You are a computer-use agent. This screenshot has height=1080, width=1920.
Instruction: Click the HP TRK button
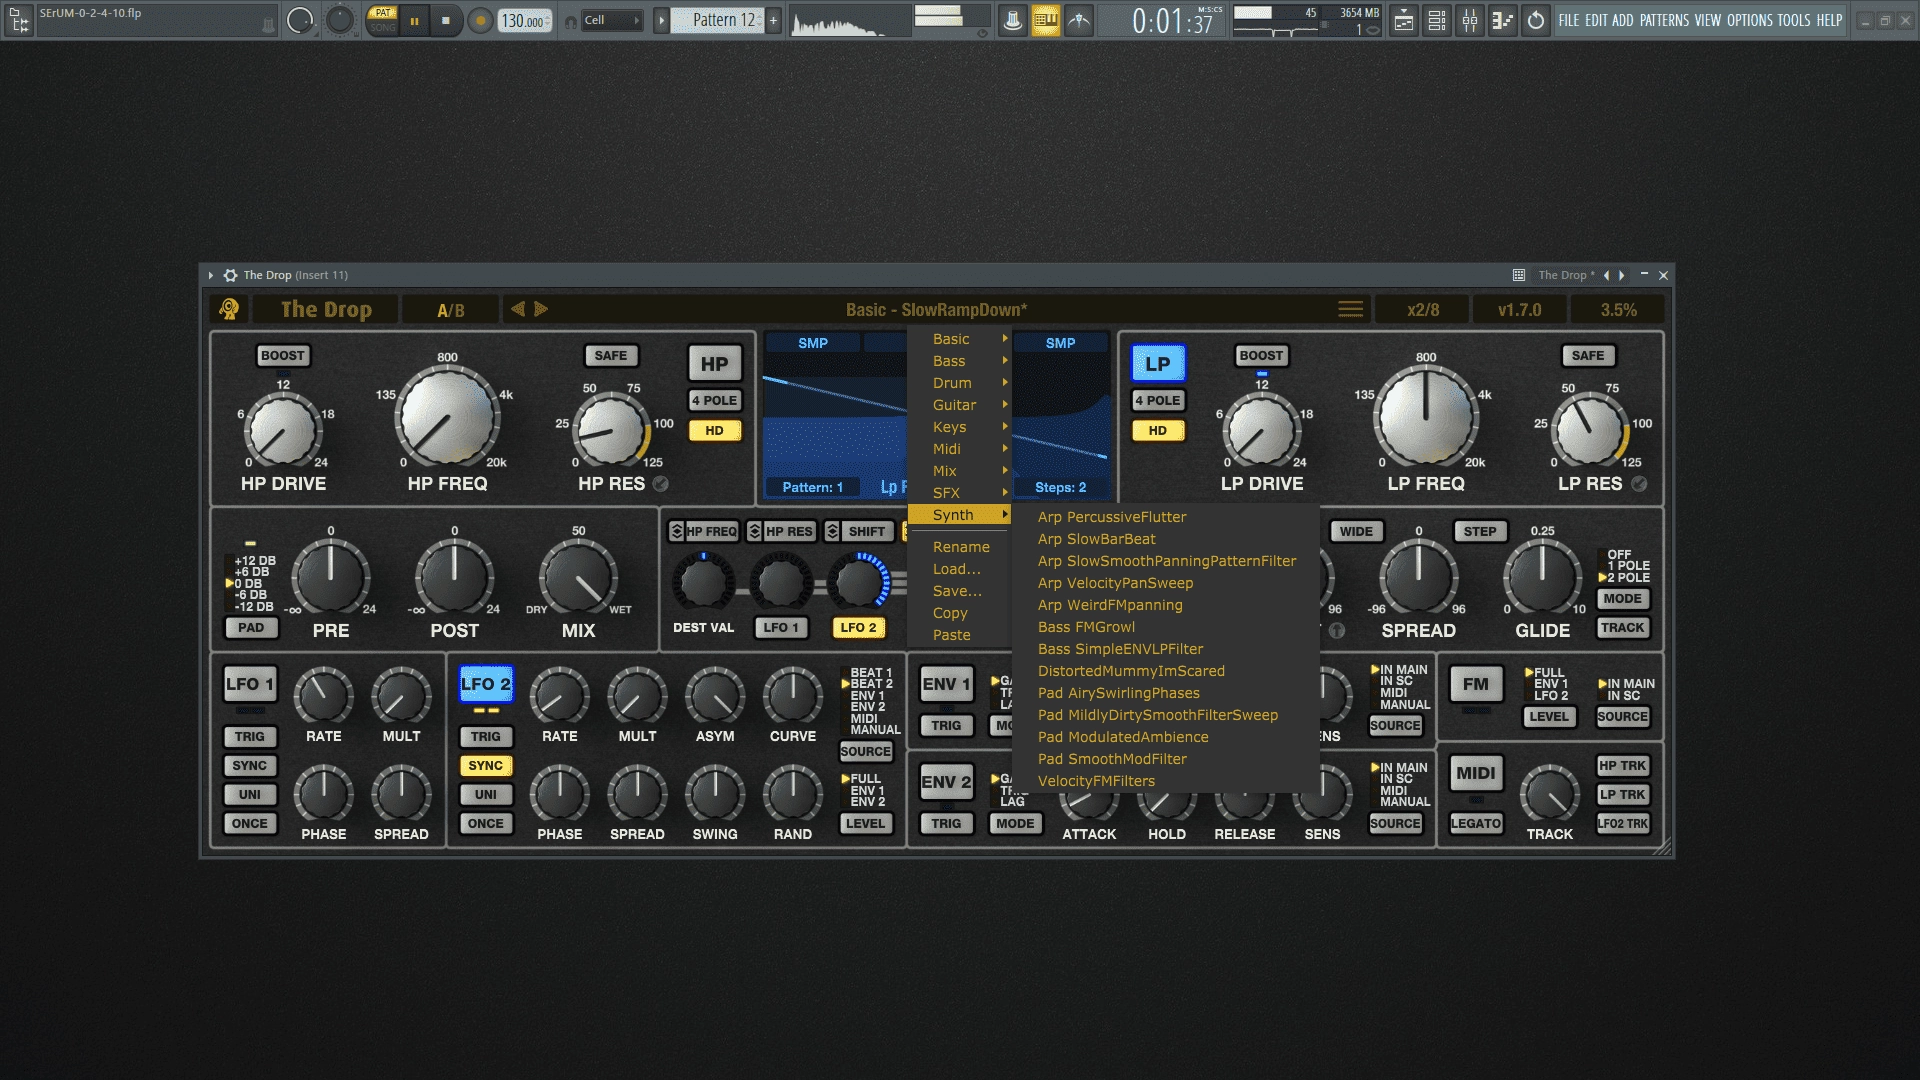(1622, 766)
